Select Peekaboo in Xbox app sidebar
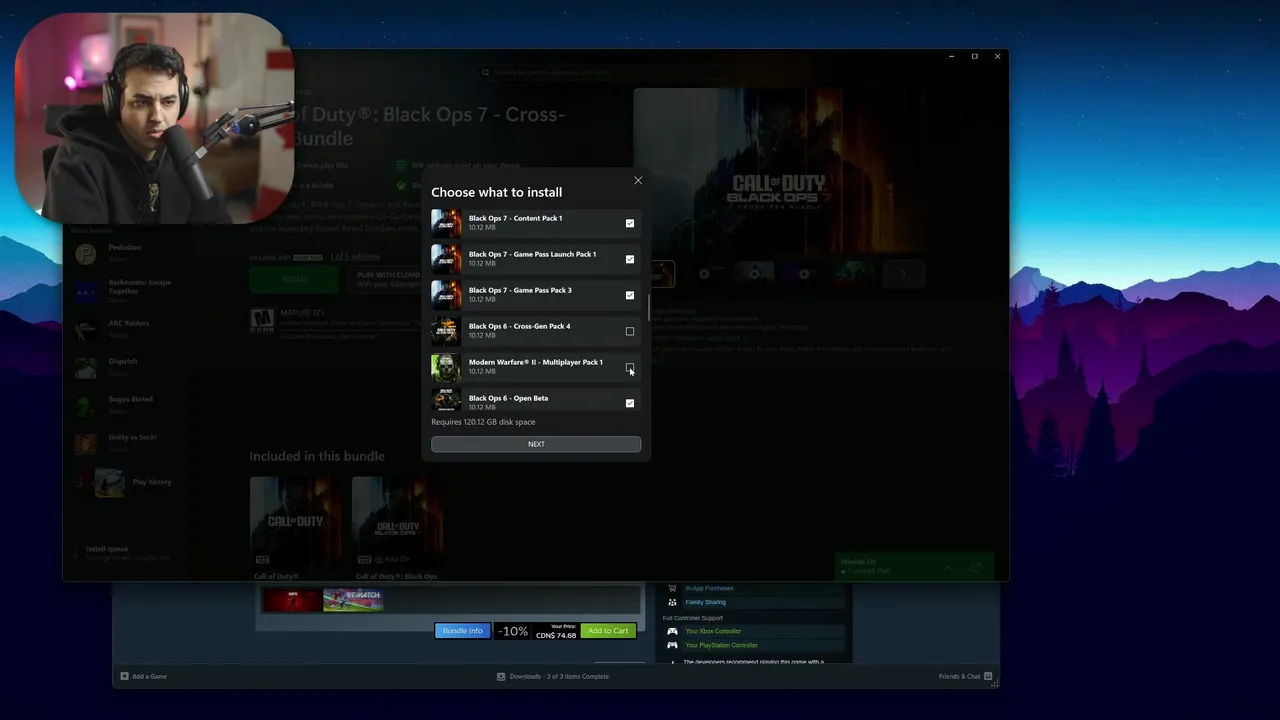Viewport: 1280px width, 720px height. pos(123,252)
